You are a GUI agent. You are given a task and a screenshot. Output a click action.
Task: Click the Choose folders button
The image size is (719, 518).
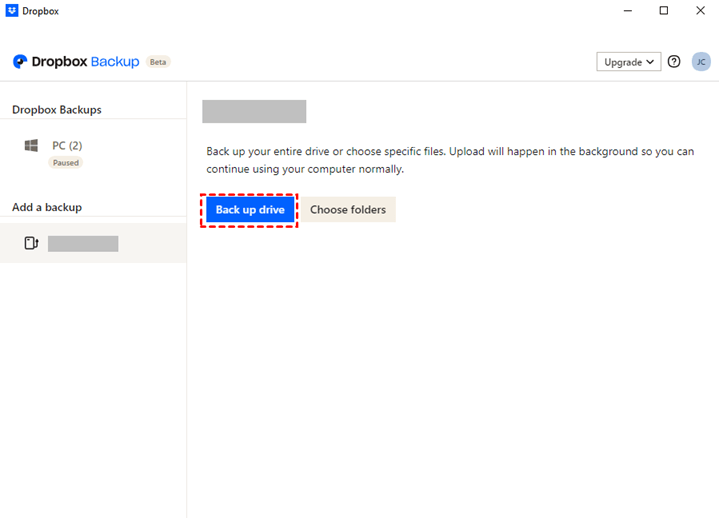click(x=347, y=210)
